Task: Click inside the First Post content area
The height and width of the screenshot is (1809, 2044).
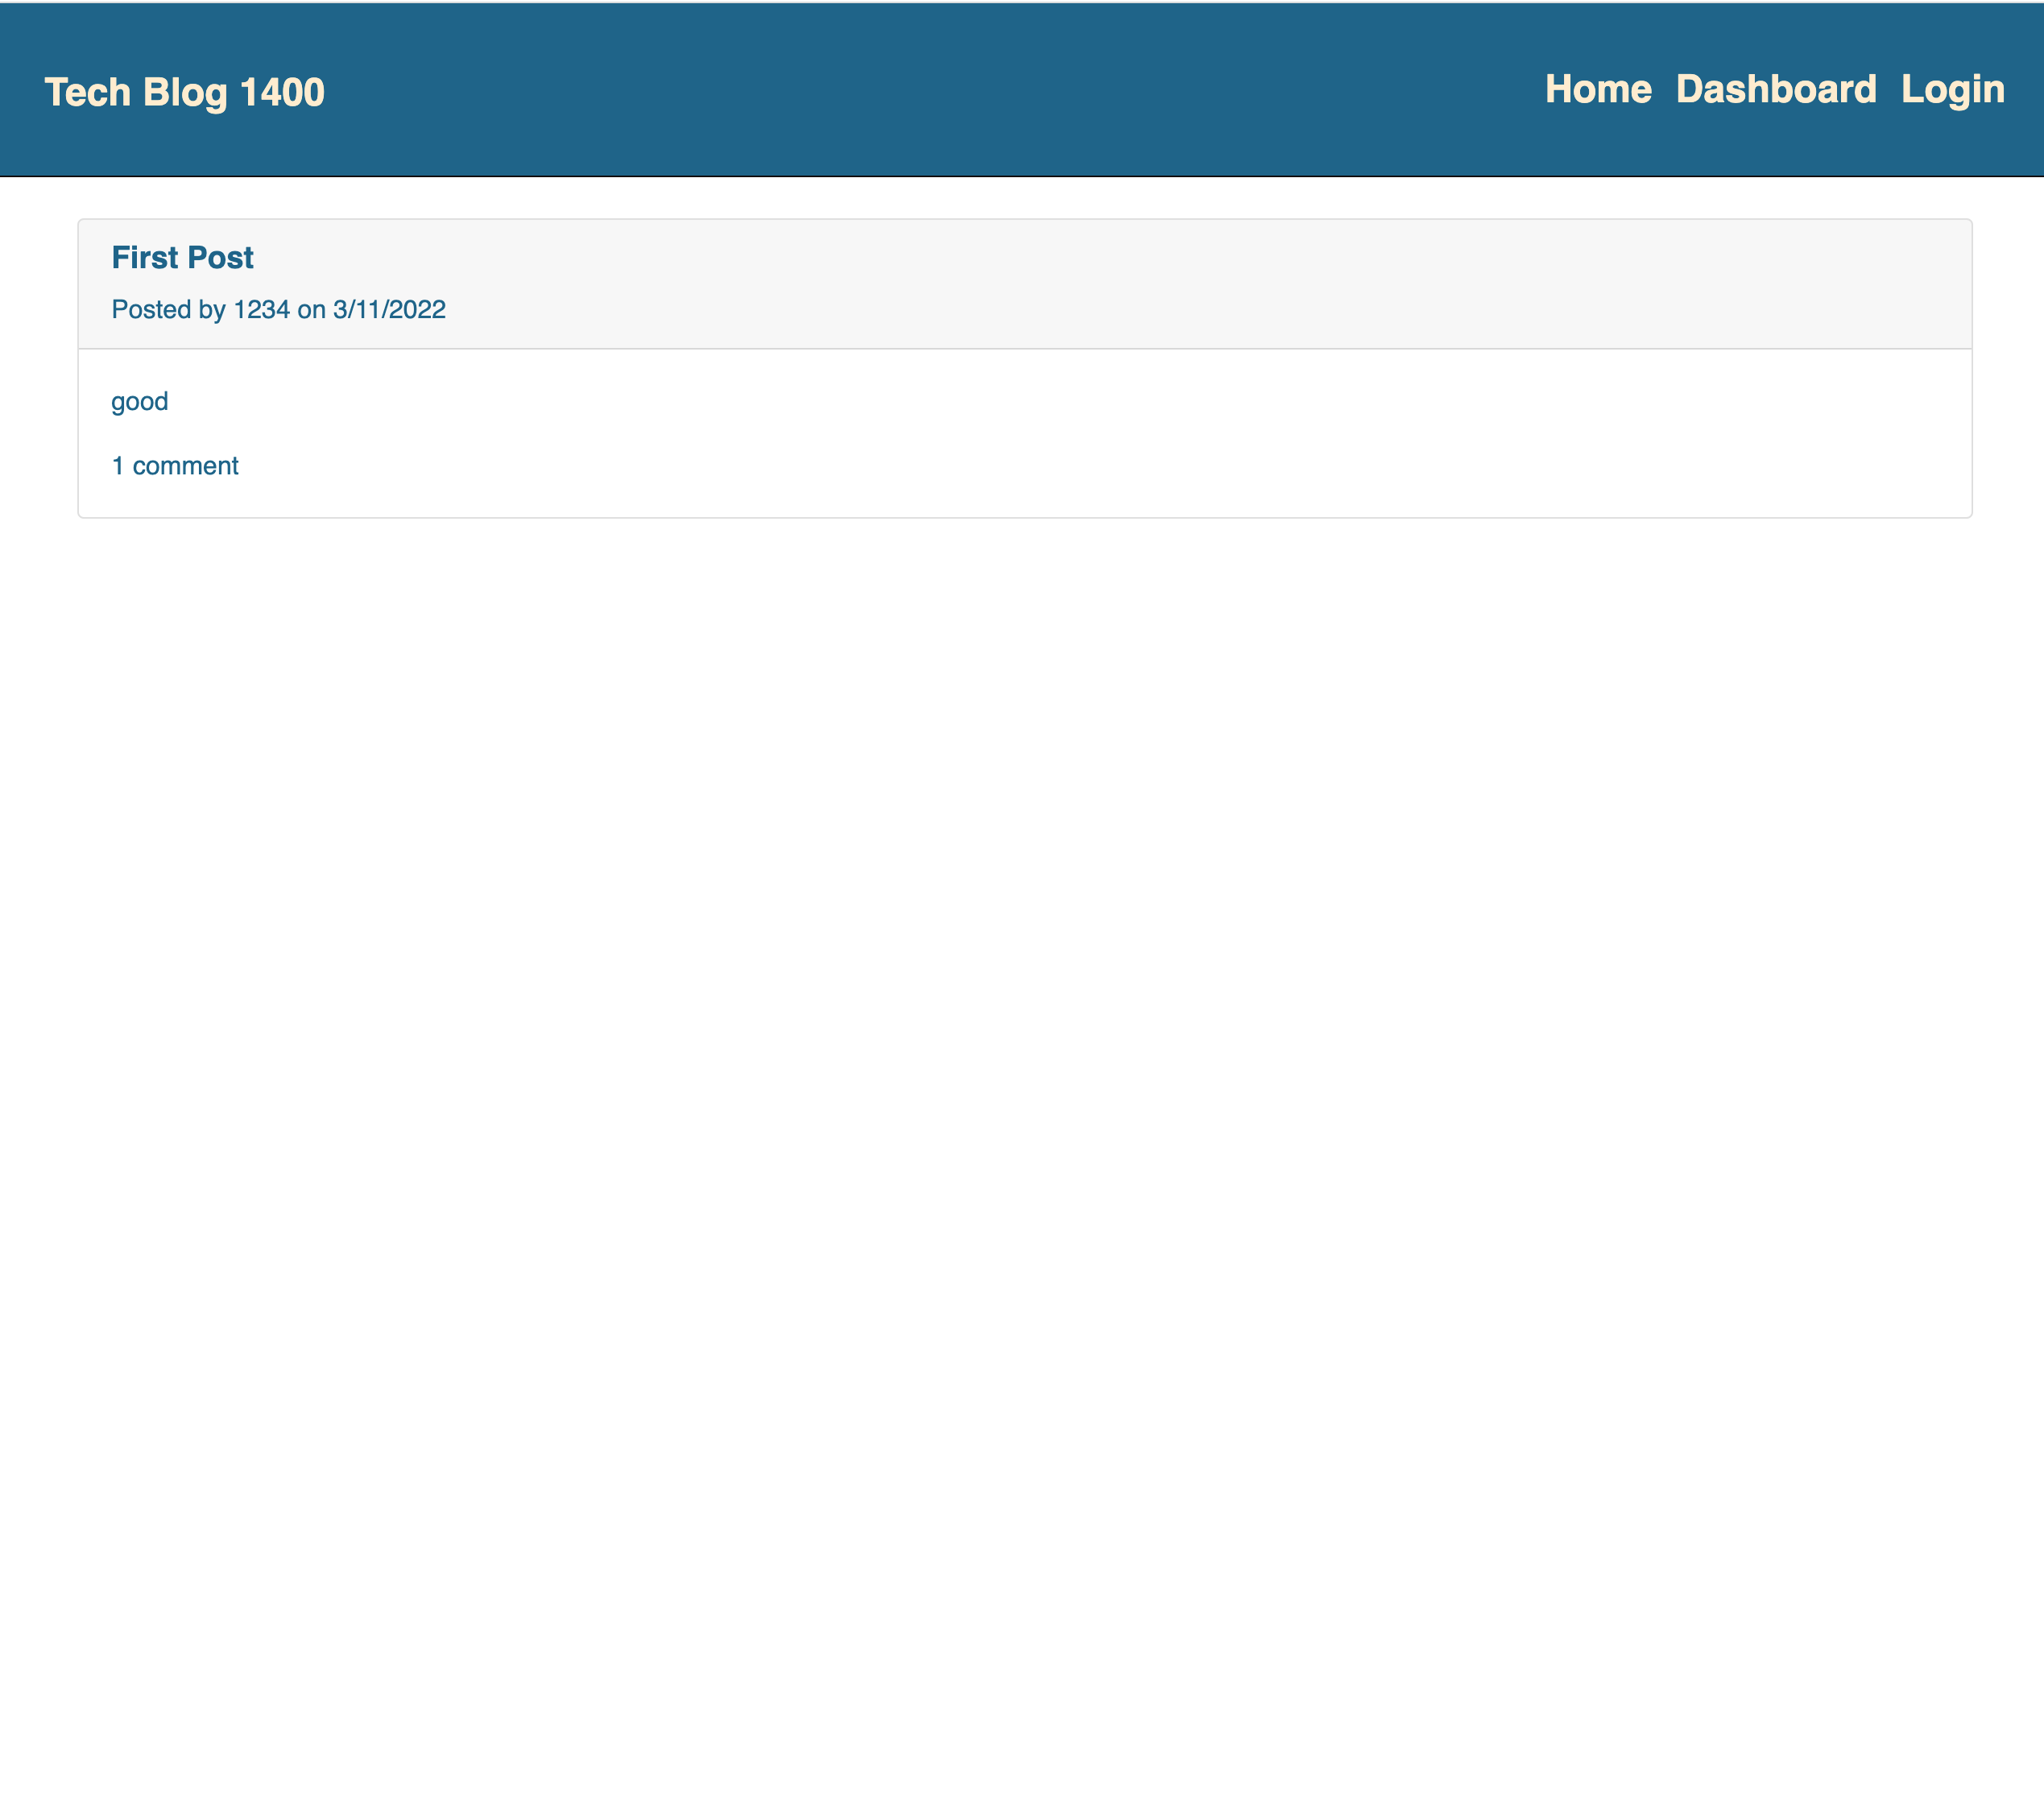Action: [139, 401]
